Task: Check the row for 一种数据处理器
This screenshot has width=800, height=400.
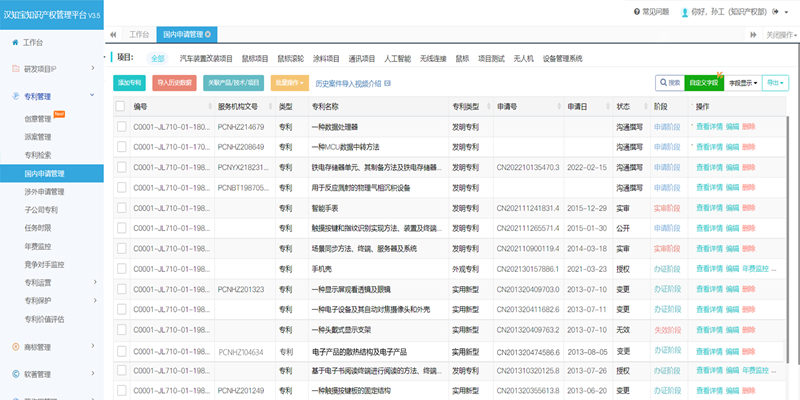Action: pos(121,127)
